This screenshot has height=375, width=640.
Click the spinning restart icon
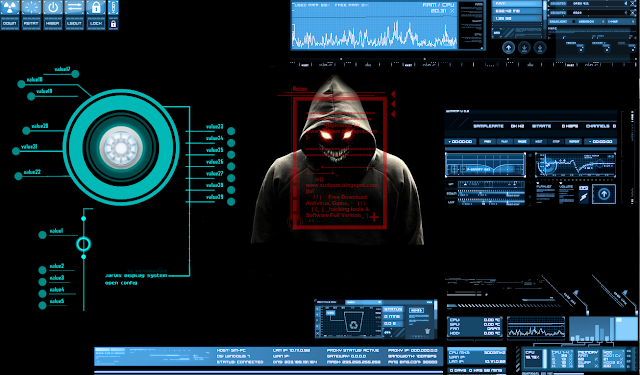(x=31, y=8)
